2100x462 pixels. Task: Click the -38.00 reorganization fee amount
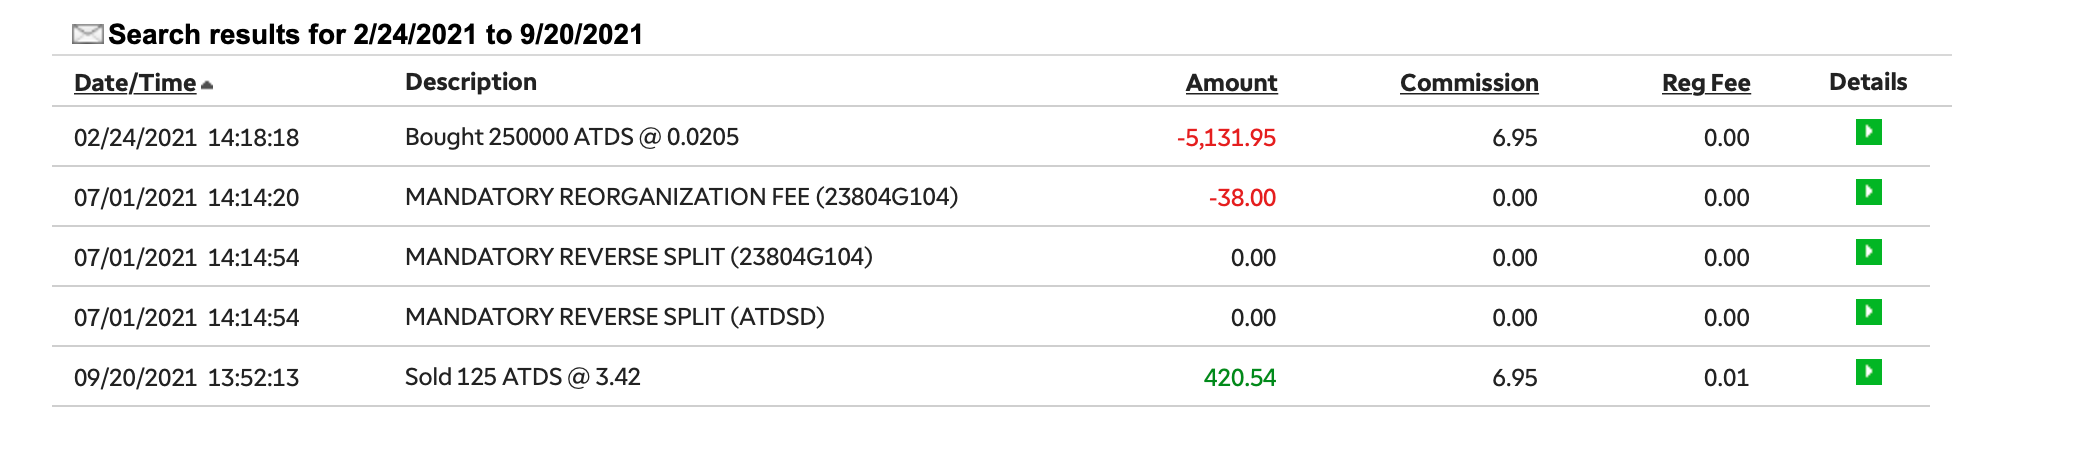[1242, 198]
